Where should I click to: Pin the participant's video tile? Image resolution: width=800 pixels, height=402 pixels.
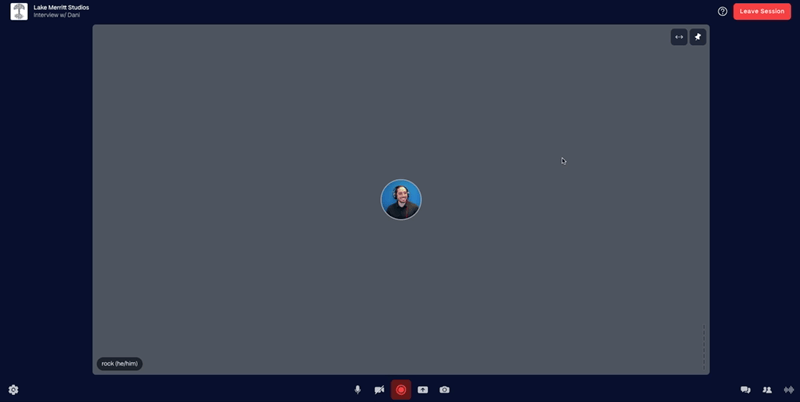pyautogui.click(x=698, y=37)
